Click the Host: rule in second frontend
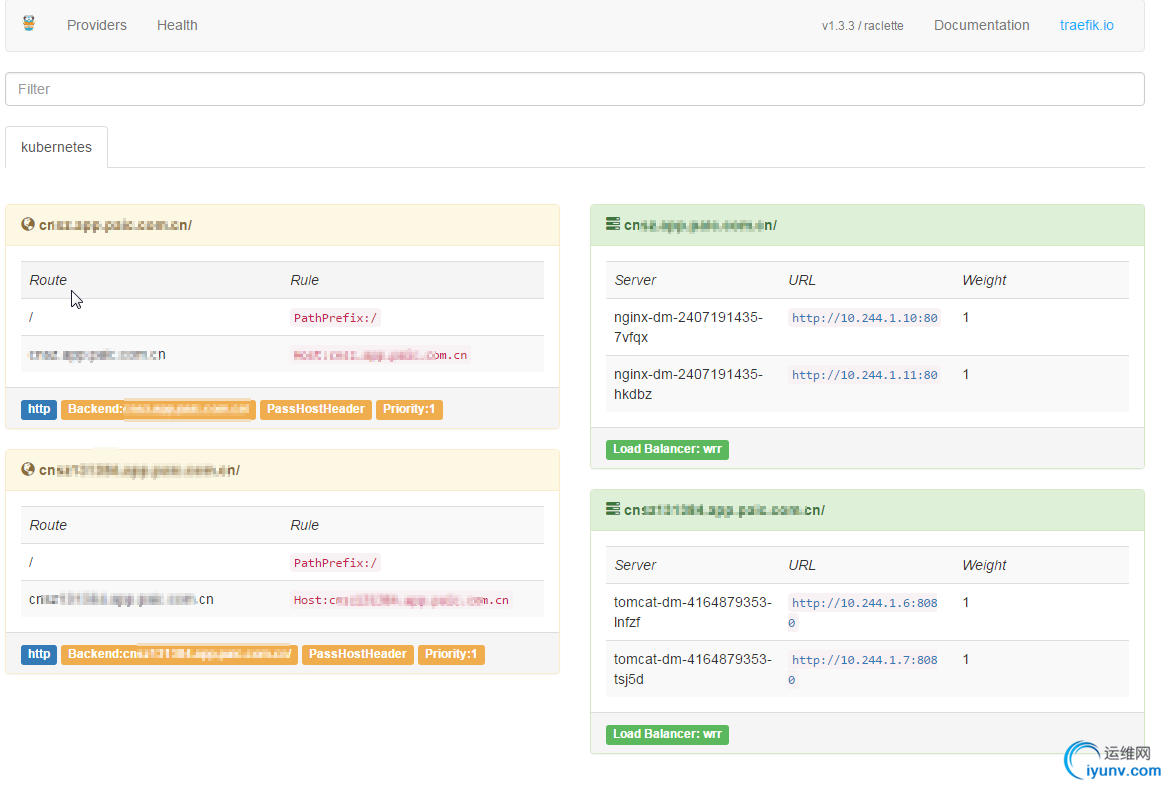Screen dimensions: 1167x787 click(x=401, y=600)
